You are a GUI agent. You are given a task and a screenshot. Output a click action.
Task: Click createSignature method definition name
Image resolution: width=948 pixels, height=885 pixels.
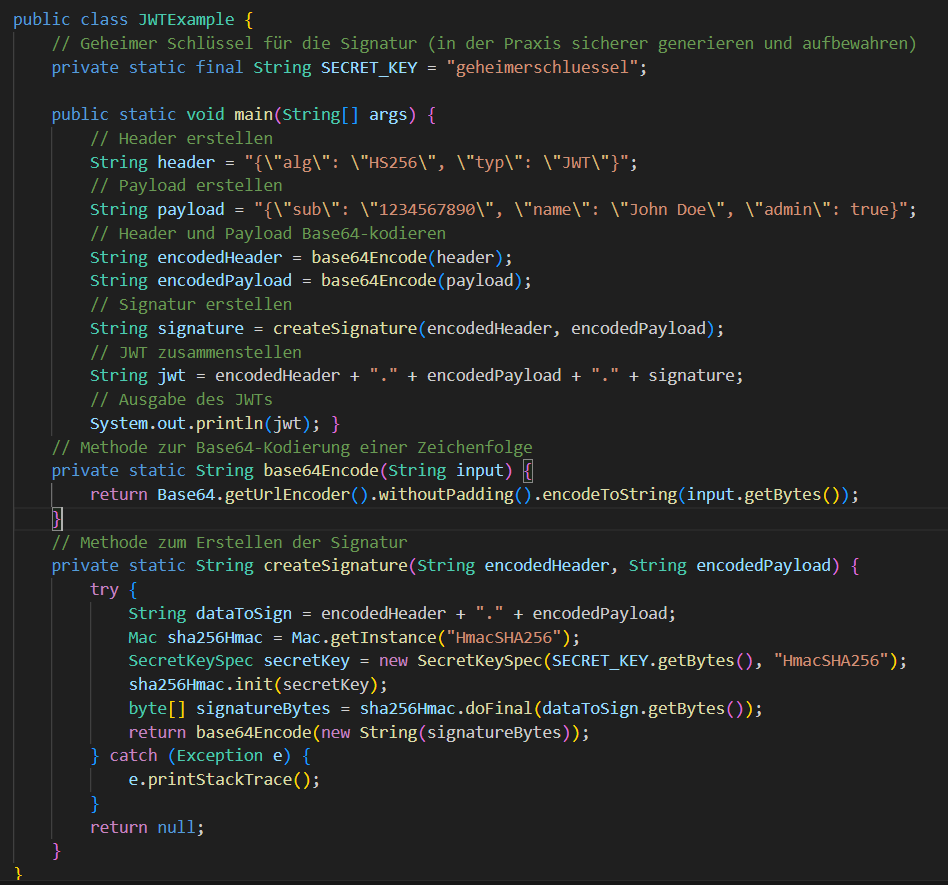[336, 566]
